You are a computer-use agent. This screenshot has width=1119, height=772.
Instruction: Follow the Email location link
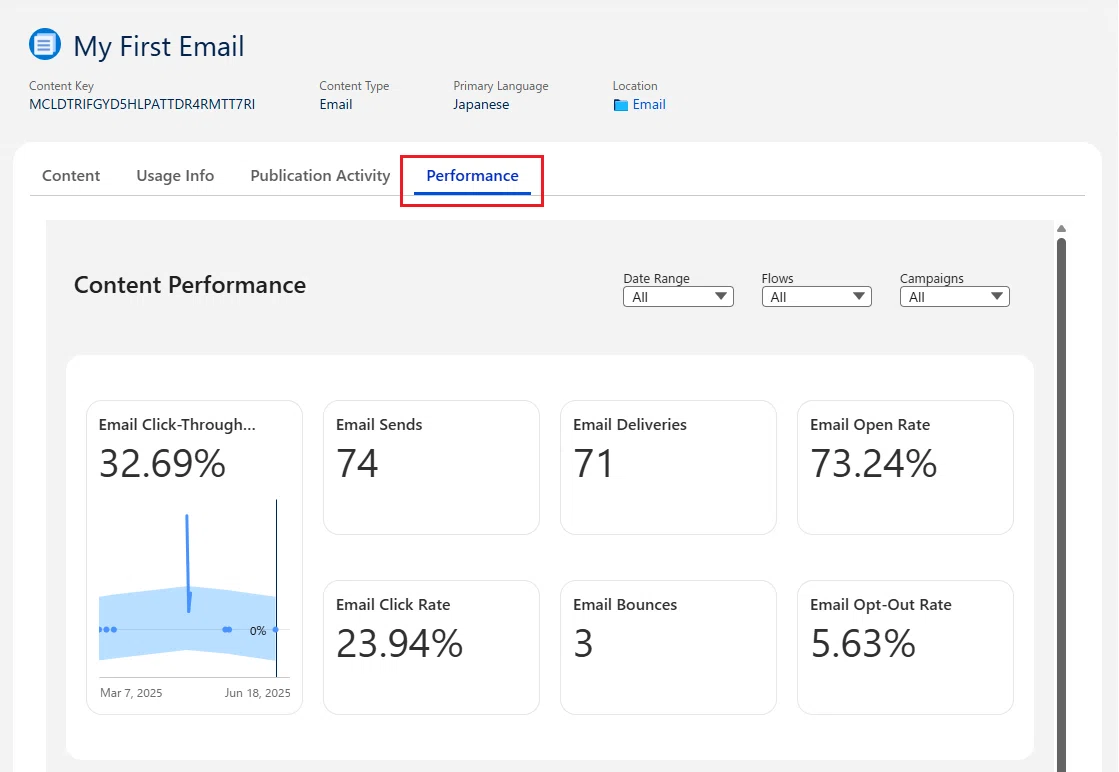[649, 104]
